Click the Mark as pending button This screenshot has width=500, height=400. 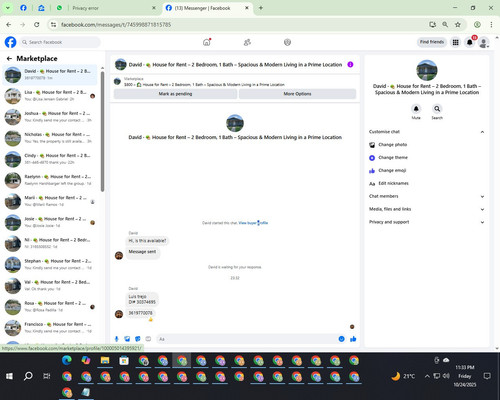[x=175, y=94]
